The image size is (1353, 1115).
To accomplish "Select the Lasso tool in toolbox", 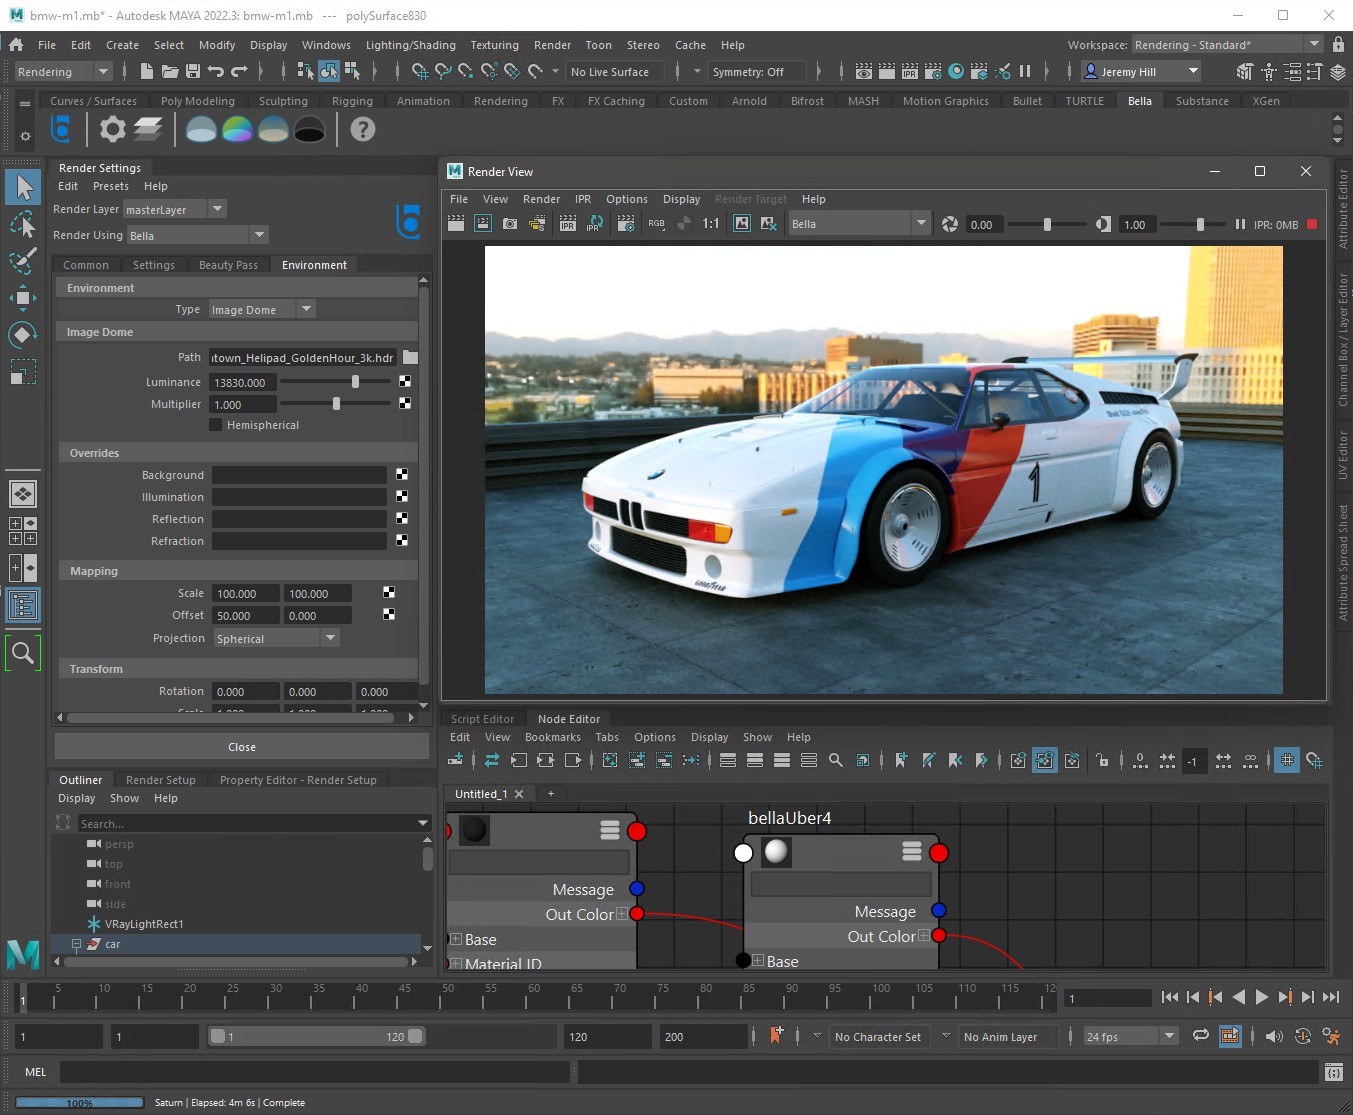I will pos(23,224).
